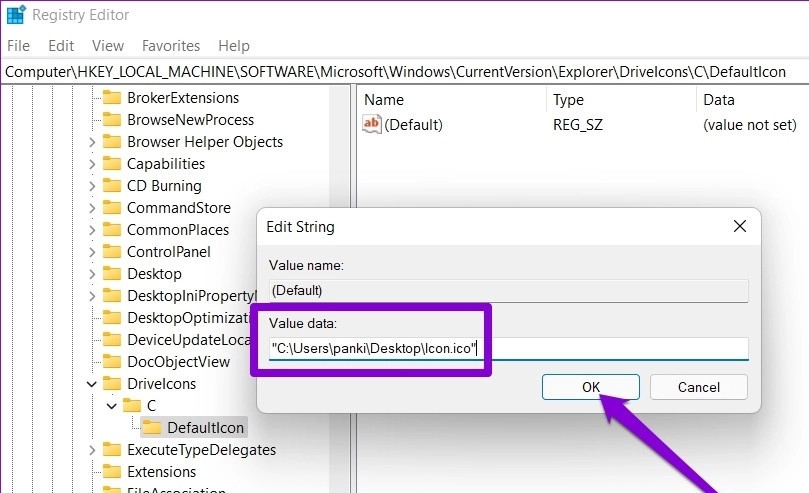Click the Extensions folder icon
Screen dimensions: 809x493
[112, 472]
